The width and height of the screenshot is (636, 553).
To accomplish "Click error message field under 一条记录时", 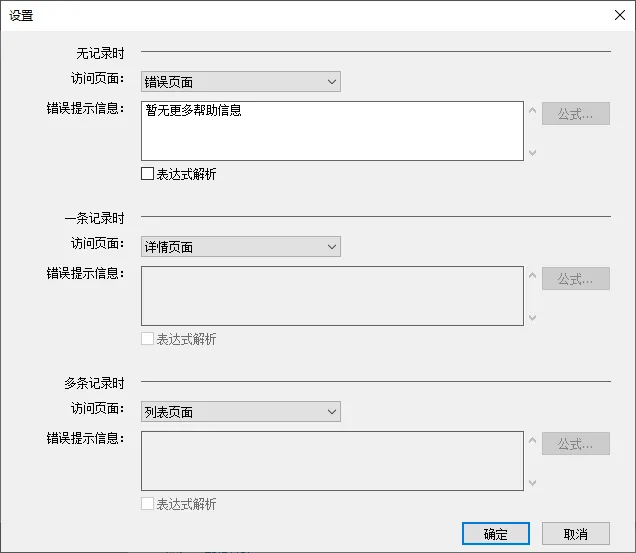I will 332,295.
